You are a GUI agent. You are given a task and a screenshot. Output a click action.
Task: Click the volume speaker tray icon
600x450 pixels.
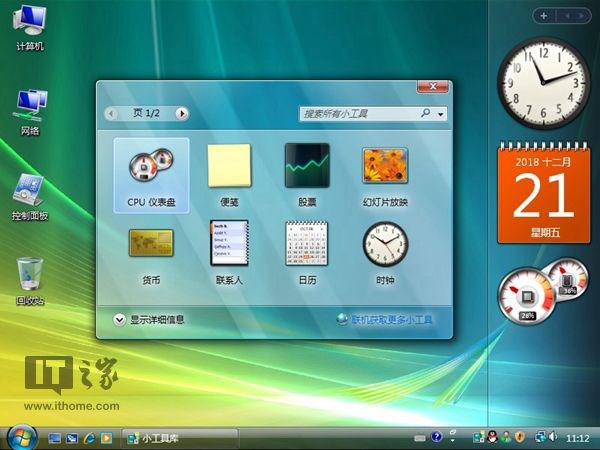click(553, 437)
